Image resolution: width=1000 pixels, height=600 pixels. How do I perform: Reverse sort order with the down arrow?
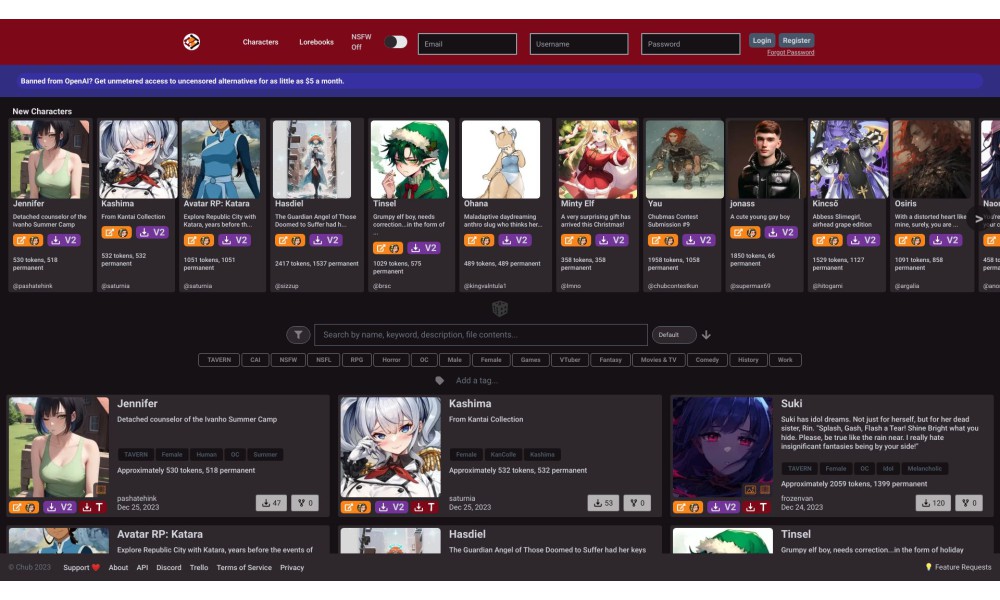click(706, 335)
